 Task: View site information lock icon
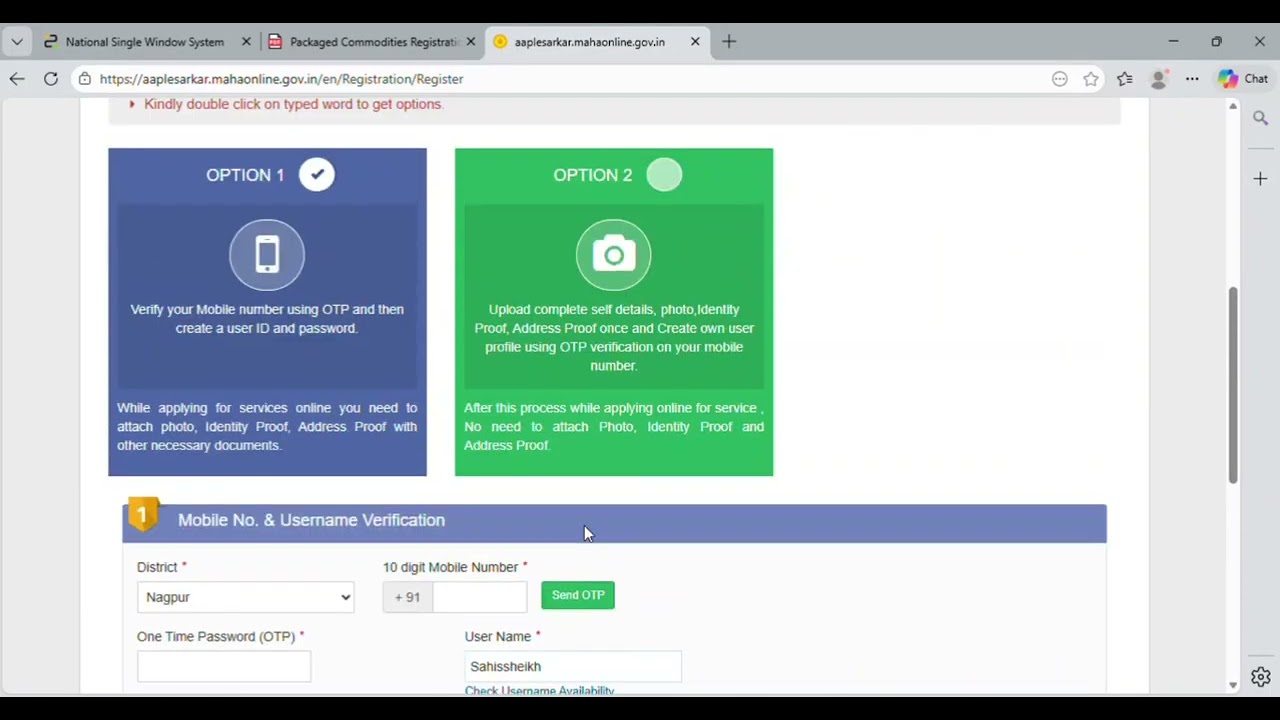pos(85,79)
